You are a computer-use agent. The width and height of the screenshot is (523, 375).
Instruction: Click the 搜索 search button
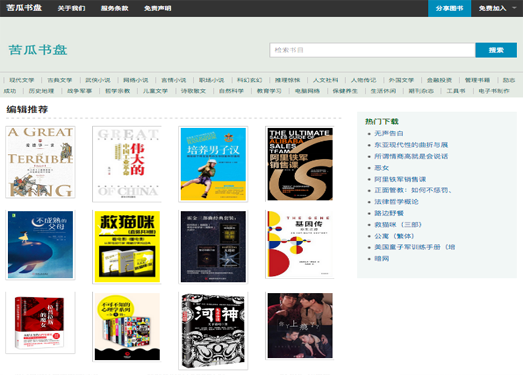coord(496,50)
